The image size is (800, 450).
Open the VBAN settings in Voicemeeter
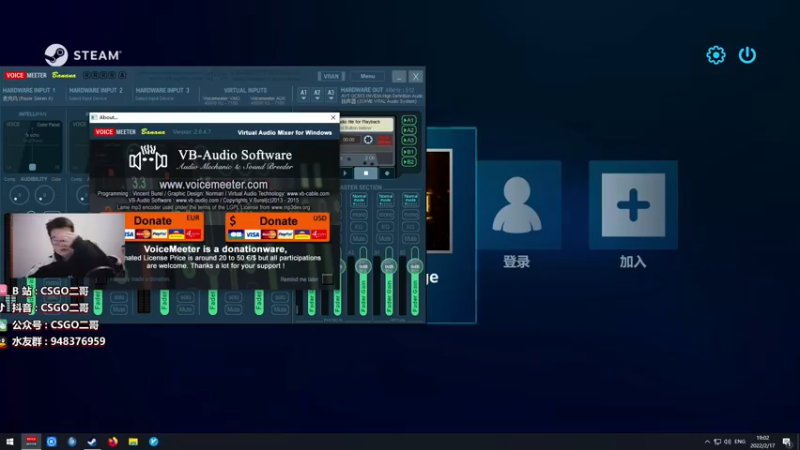tap(331, 76)
